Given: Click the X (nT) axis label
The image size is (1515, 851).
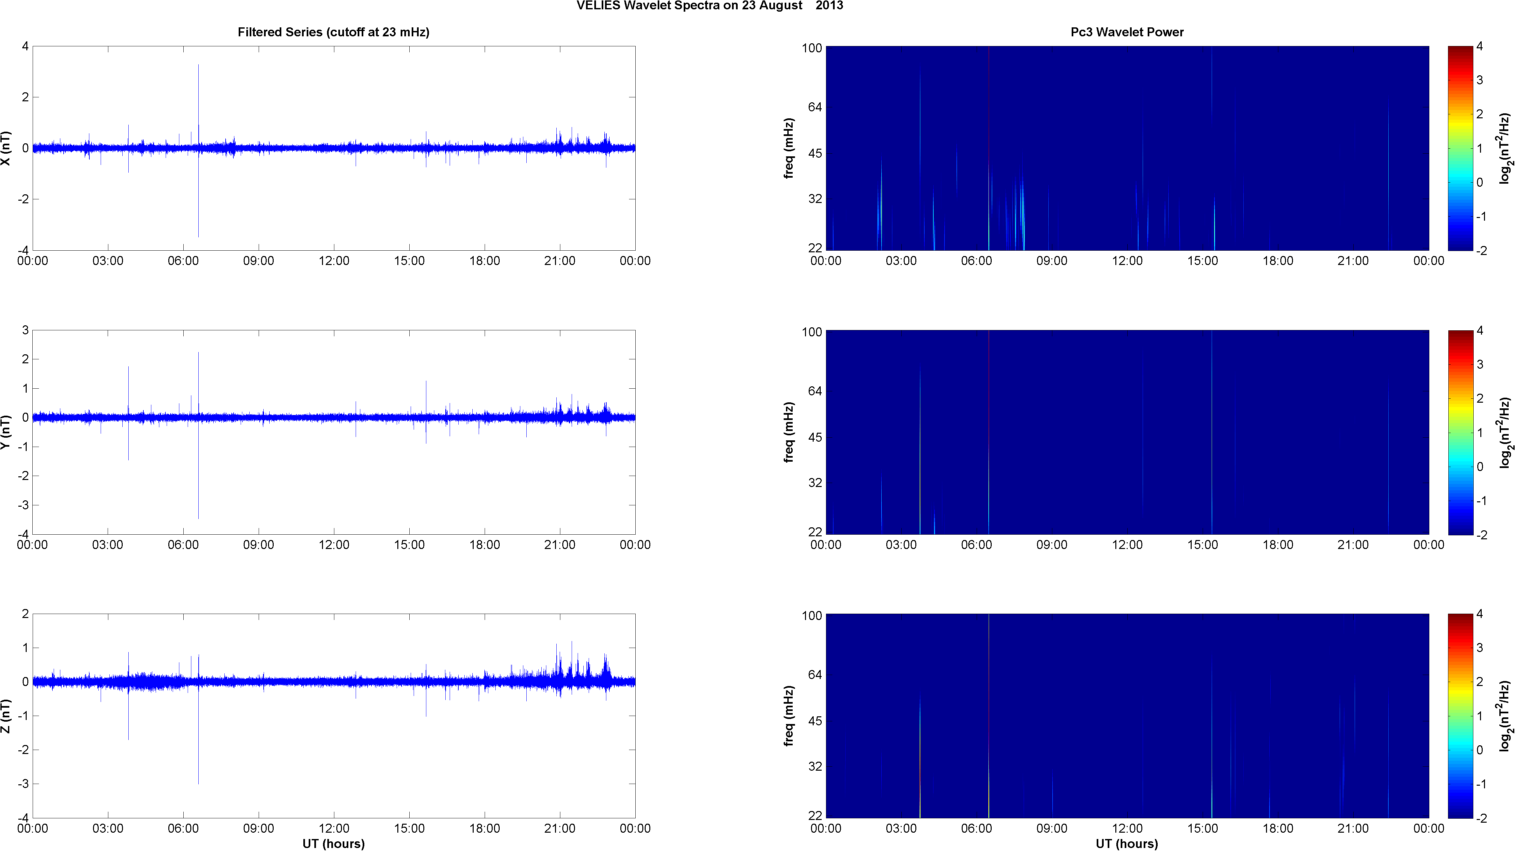Looking at the screenshot, I should click(7, 148).
